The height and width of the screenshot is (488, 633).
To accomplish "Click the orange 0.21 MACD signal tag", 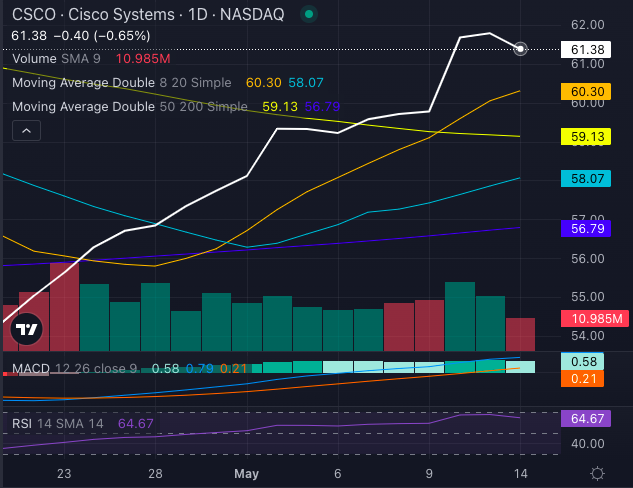I will pyautogui.click(x=582, y=379).
